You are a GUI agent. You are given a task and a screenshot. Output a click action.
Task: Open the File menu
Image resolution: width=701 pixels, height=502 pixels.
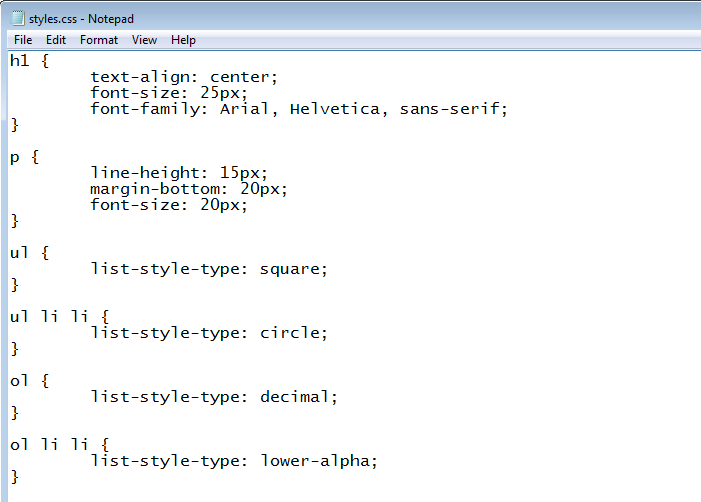pyautogui.click(x=23, y=40)
